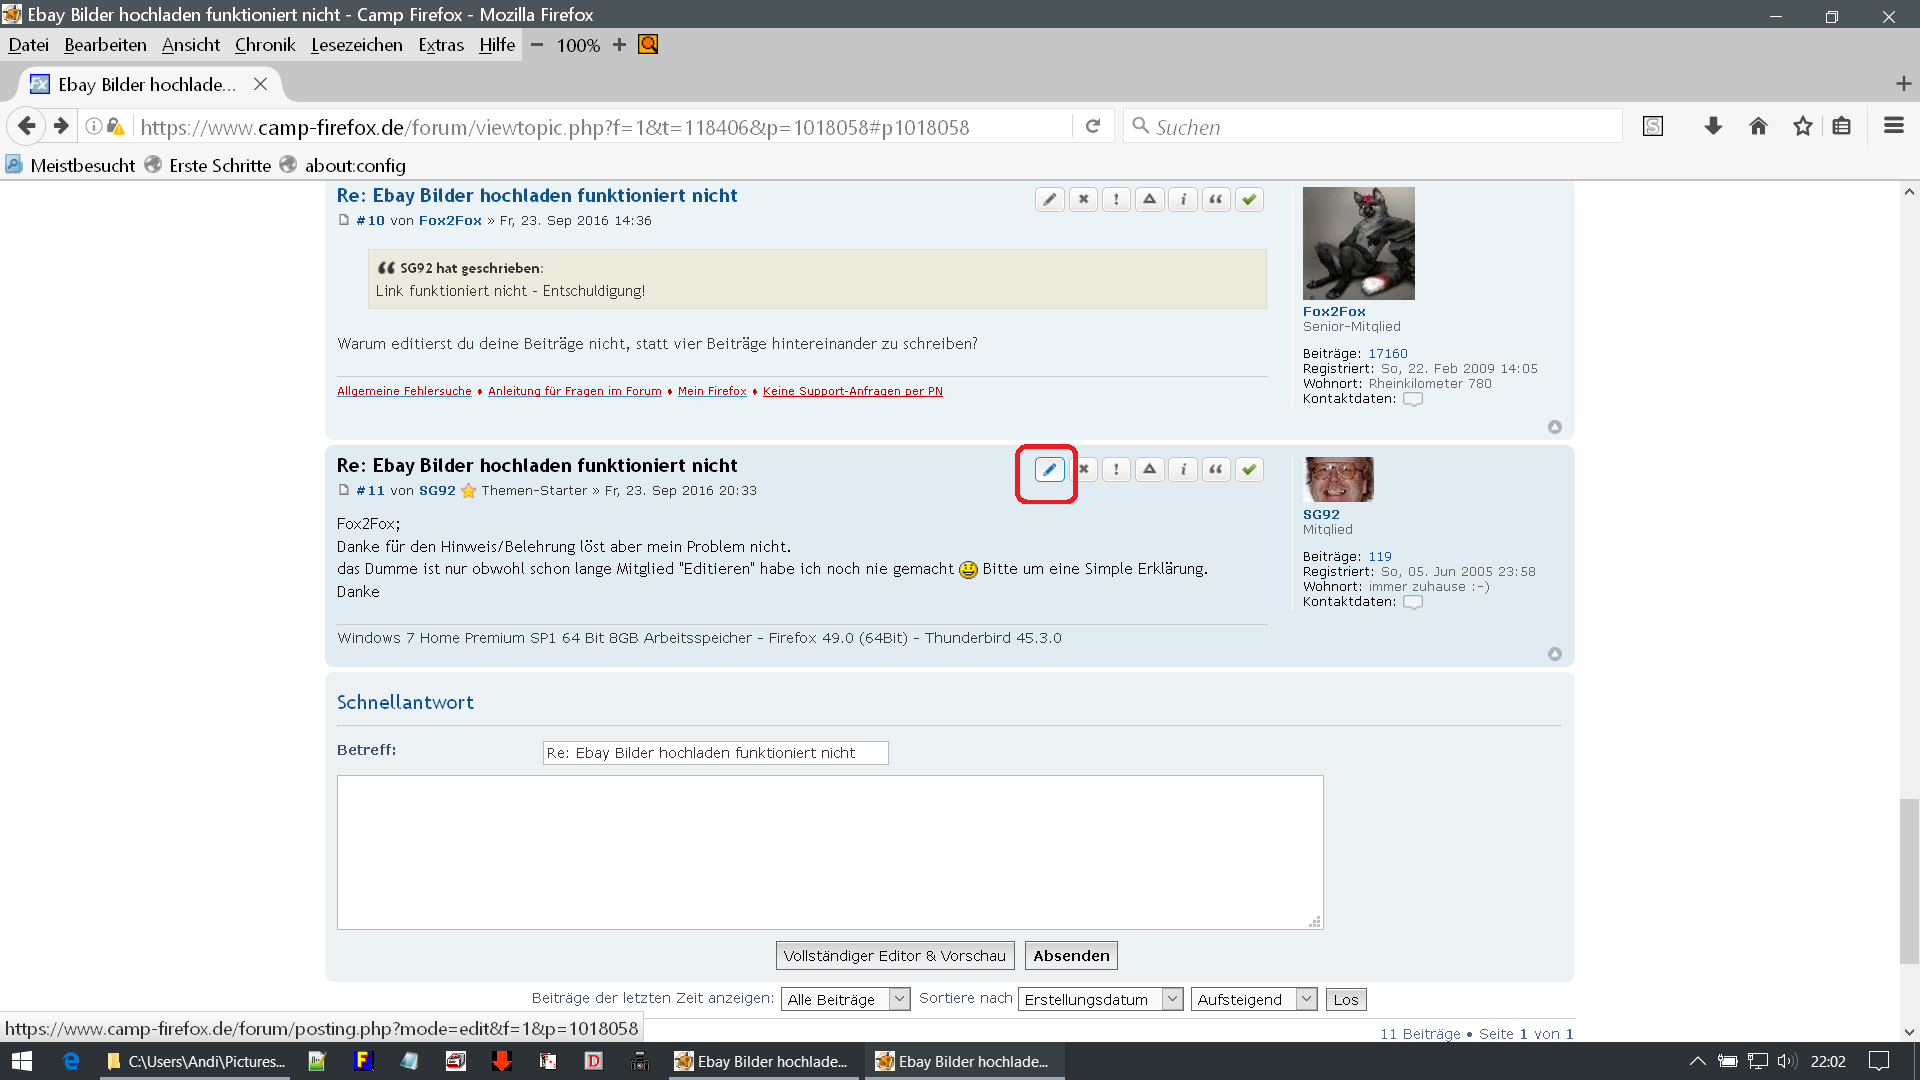Open the Downloads panel arrow
This screenshot has height=1080, width=1920.
[x=1713, y=126]
